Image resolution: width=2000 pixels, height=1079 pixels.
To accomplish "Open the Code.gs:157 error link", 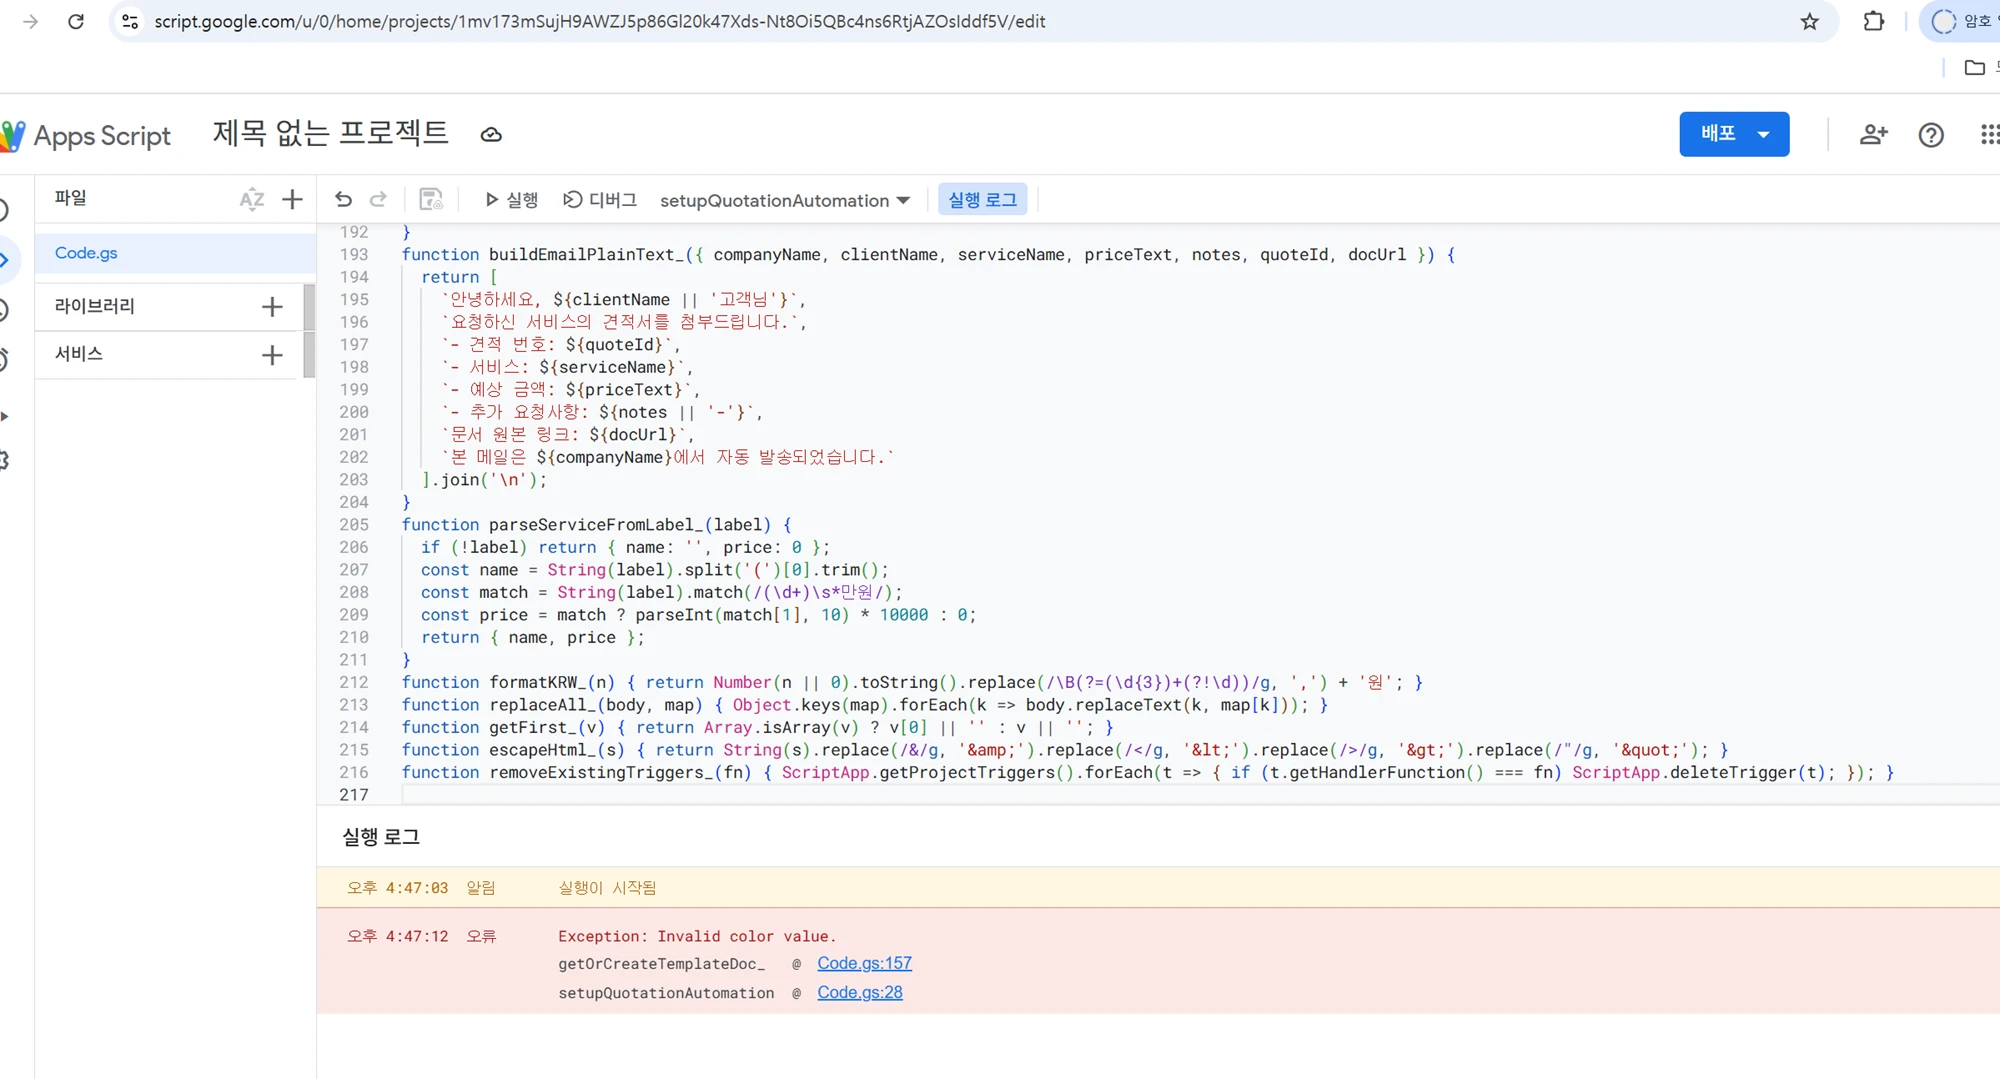I will (864, 963).
